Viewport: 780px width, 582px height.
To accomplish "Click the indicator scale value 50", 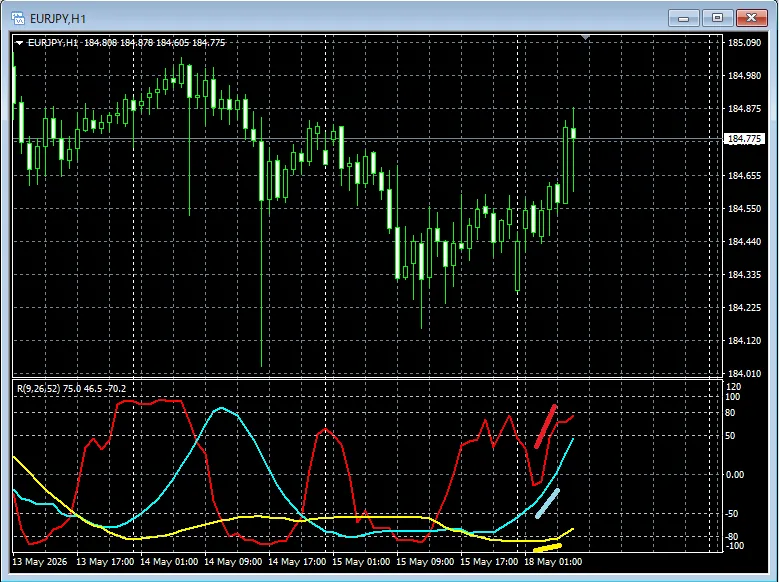I will [x=730, y=436].
